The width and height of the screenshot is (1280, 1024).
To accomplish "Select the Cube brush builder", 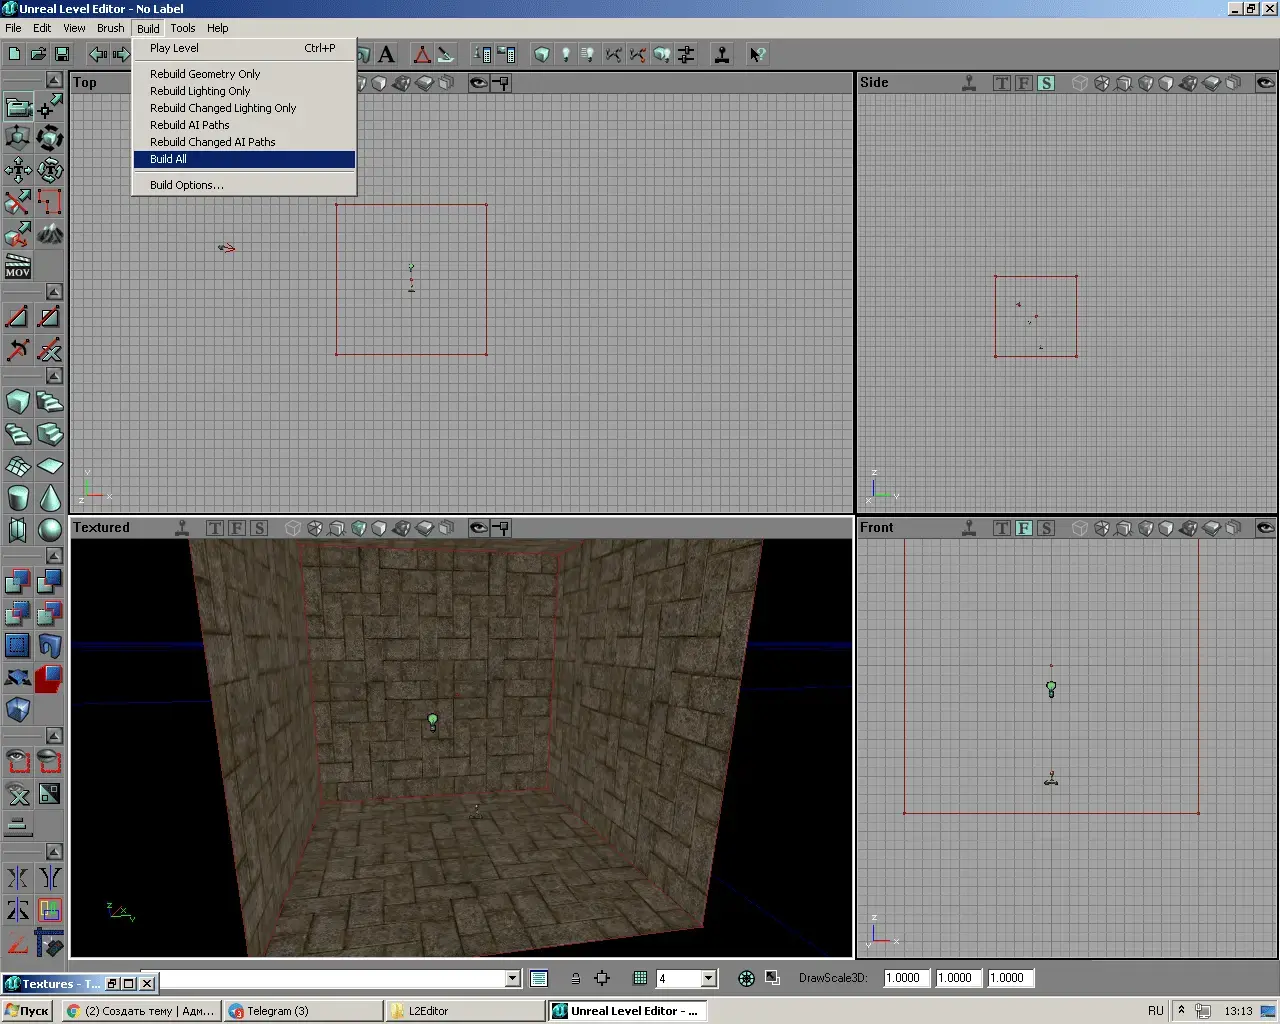I will click(18, 402).
